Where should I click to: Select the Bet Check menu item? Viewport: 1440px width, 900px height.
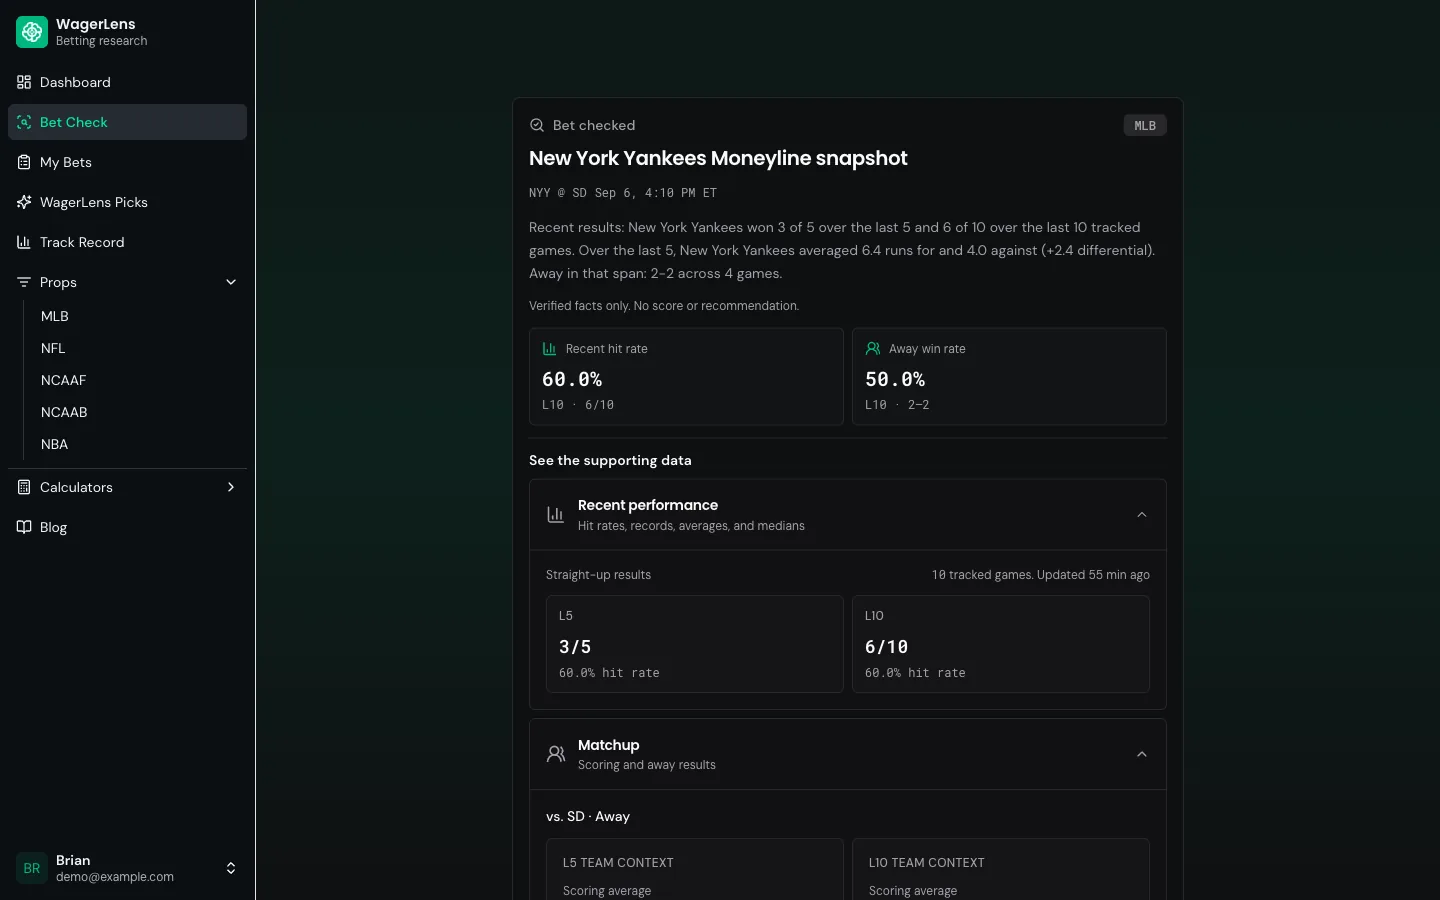(127, 122)
